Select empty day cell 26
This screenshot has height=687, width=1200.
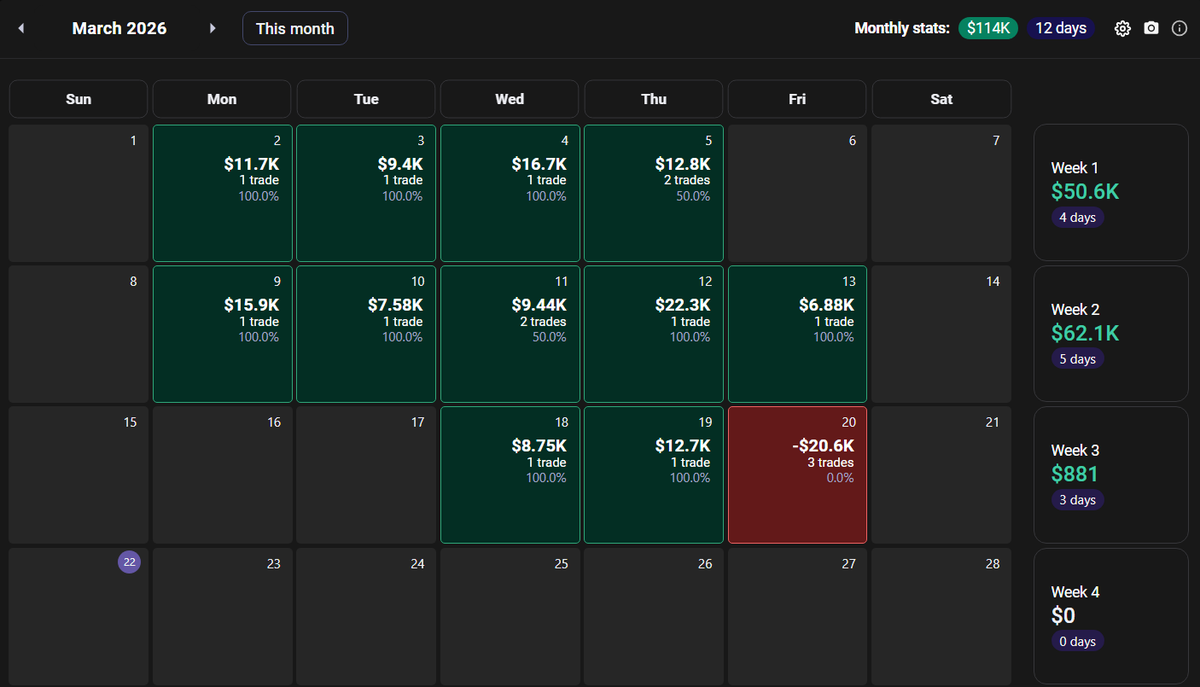tap(654, 616)
